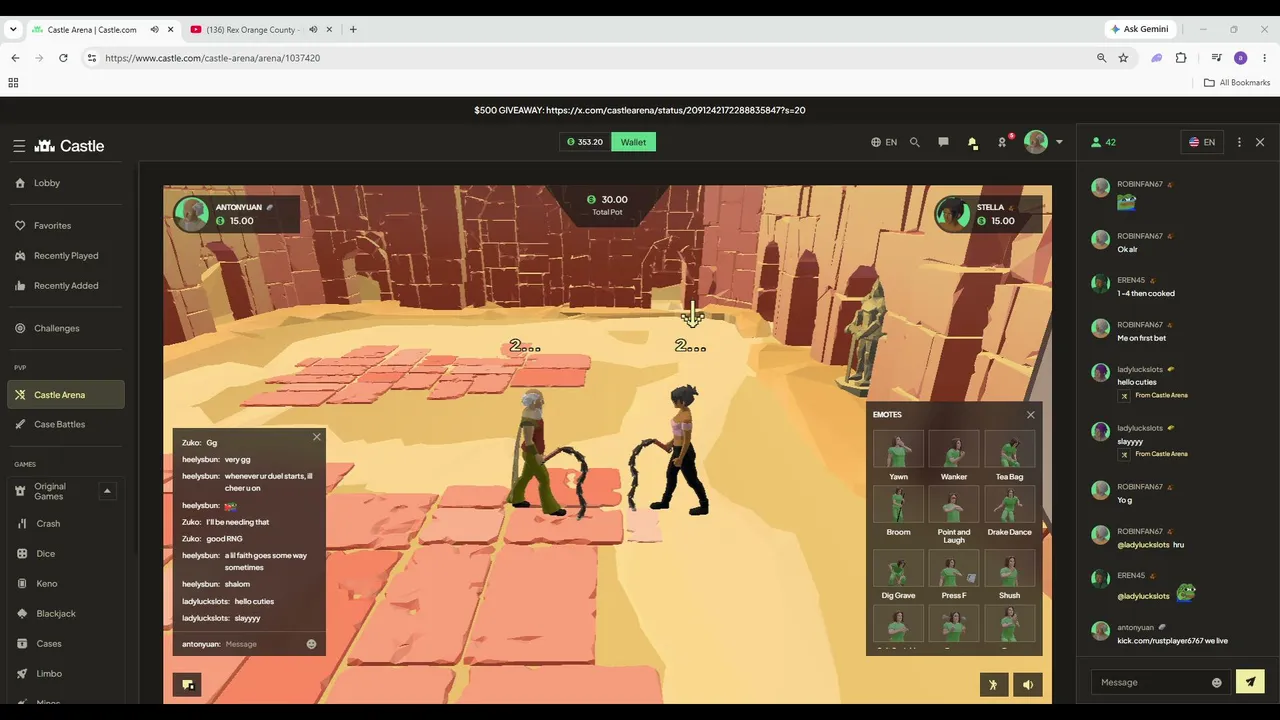This screenshot has width=1280, height=720.
Task: Open browser tab search dropdown
Action: (x=13, y=30)
